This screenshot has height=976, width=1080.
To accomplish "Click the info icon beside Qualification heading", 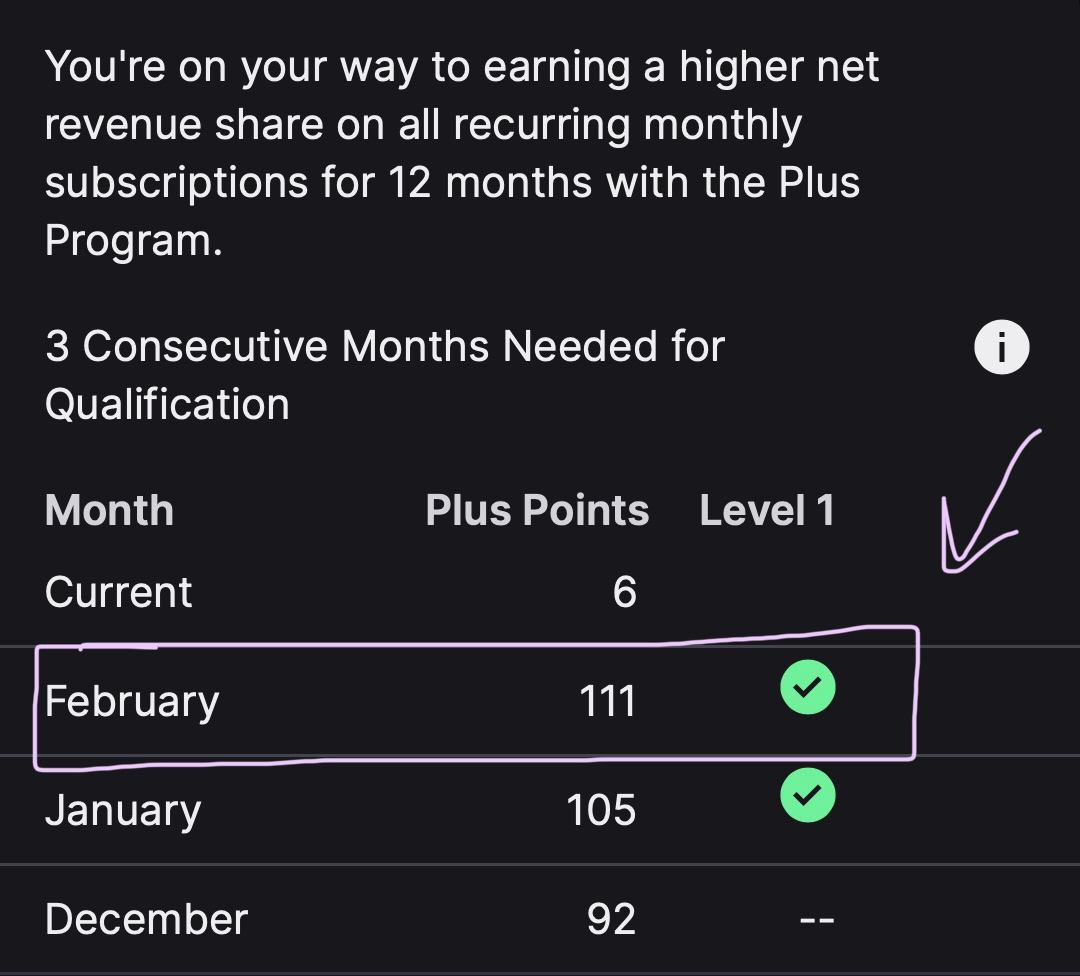I will [x=1001, y=348].
